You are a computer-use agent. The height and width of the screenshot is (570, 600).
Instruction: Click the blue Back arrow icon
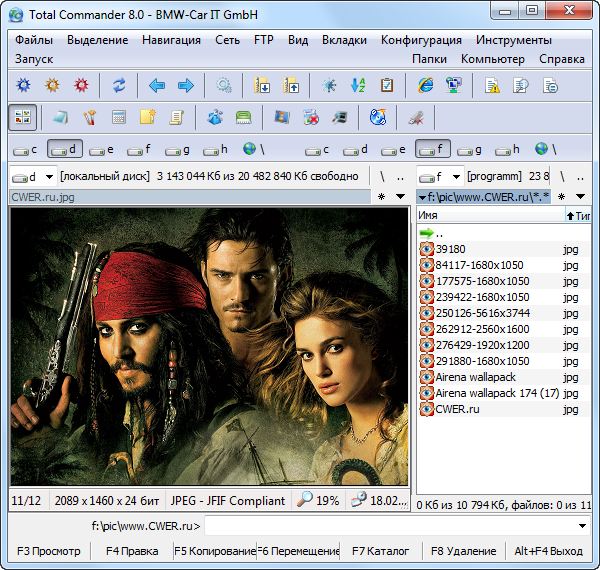(157, 86)
